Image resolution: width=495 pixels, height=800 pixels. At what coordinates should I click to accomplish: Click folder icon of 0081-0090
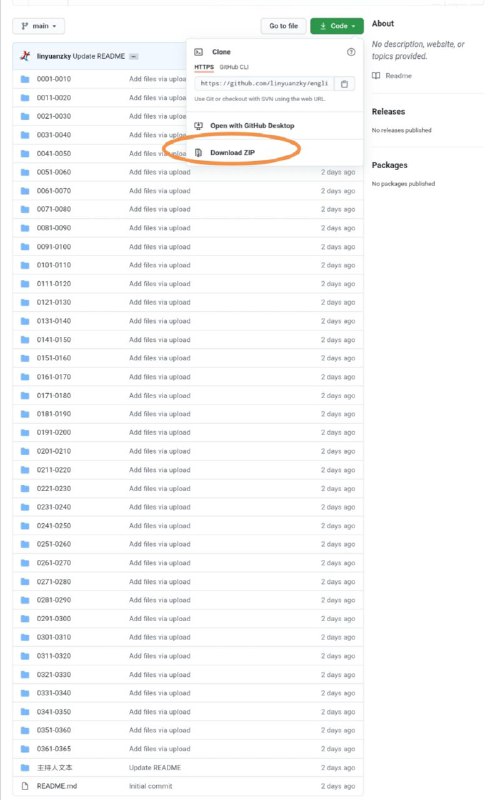coord(24,228)
